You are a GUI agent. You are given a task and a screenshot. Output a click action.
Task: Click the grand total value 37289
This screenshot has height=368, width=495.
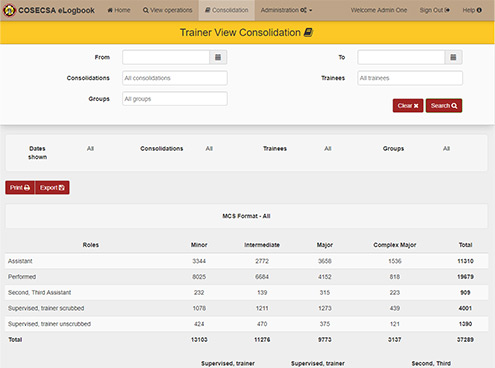click(x=465, y=340)
